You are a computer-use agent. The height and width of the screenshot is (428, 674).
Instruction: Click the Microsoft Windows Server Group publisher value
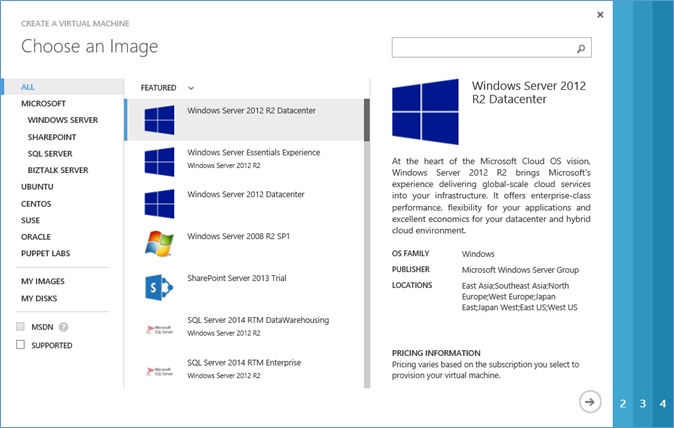tap(520, 270)
